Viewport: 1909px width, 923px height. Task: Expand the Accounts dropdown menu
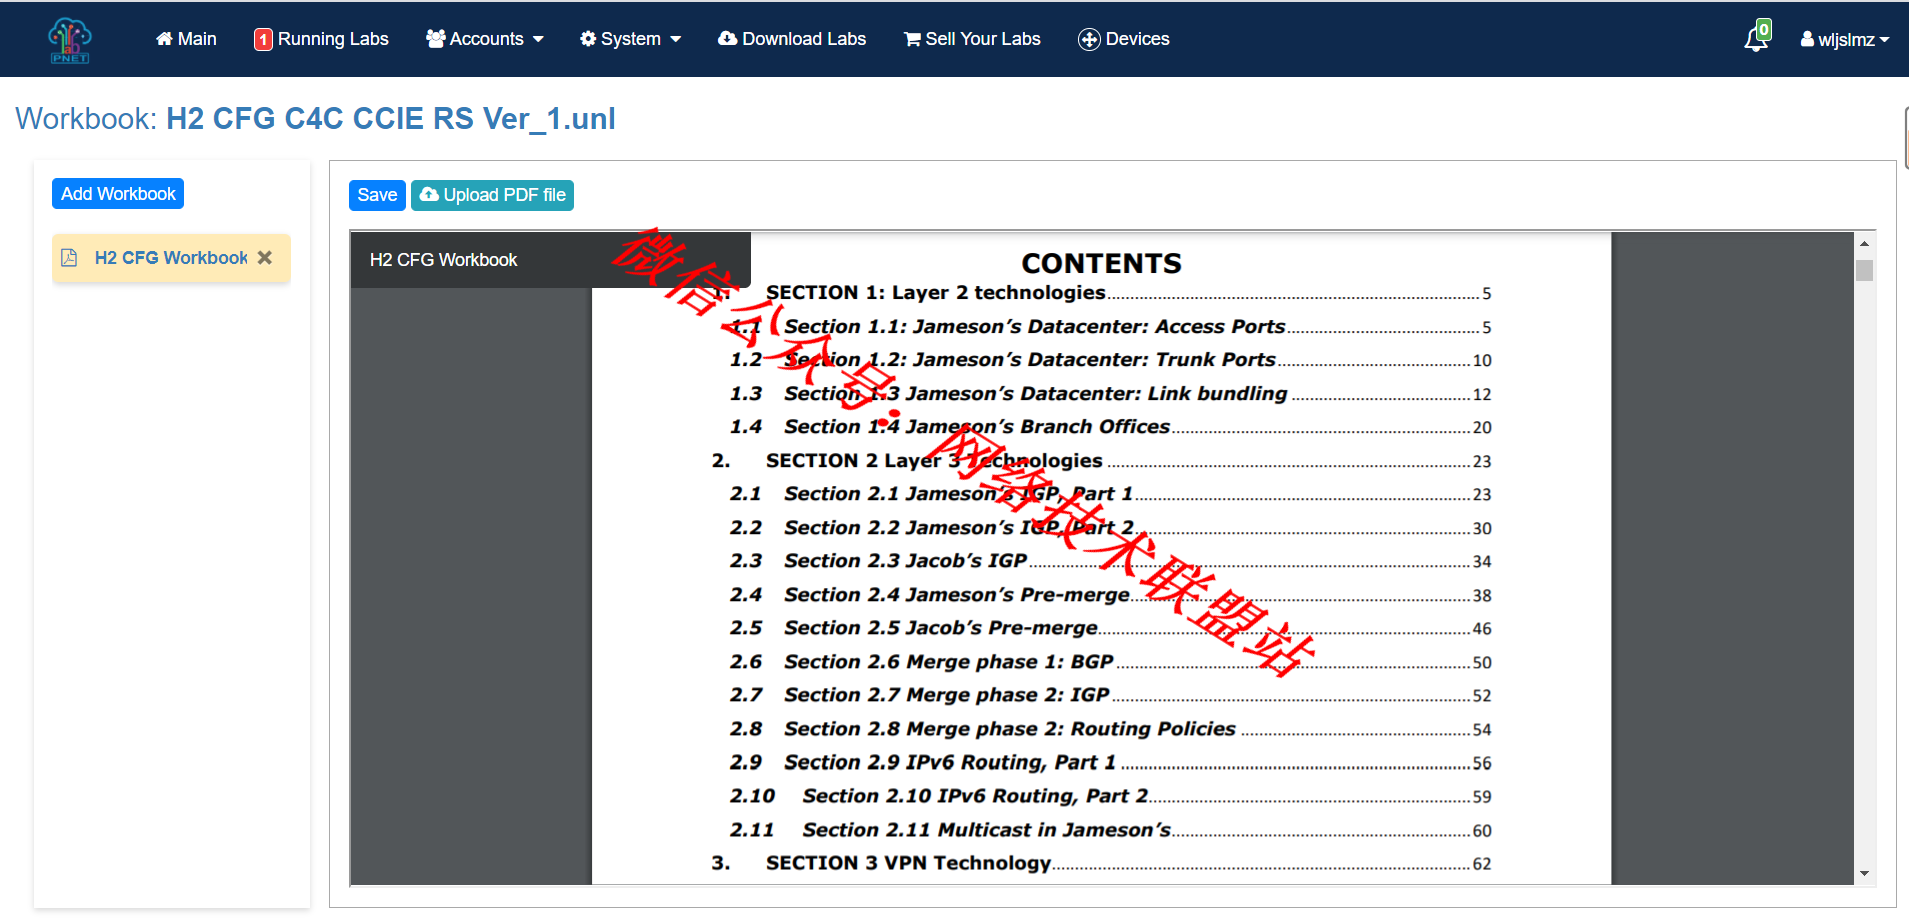pos(485,39)
